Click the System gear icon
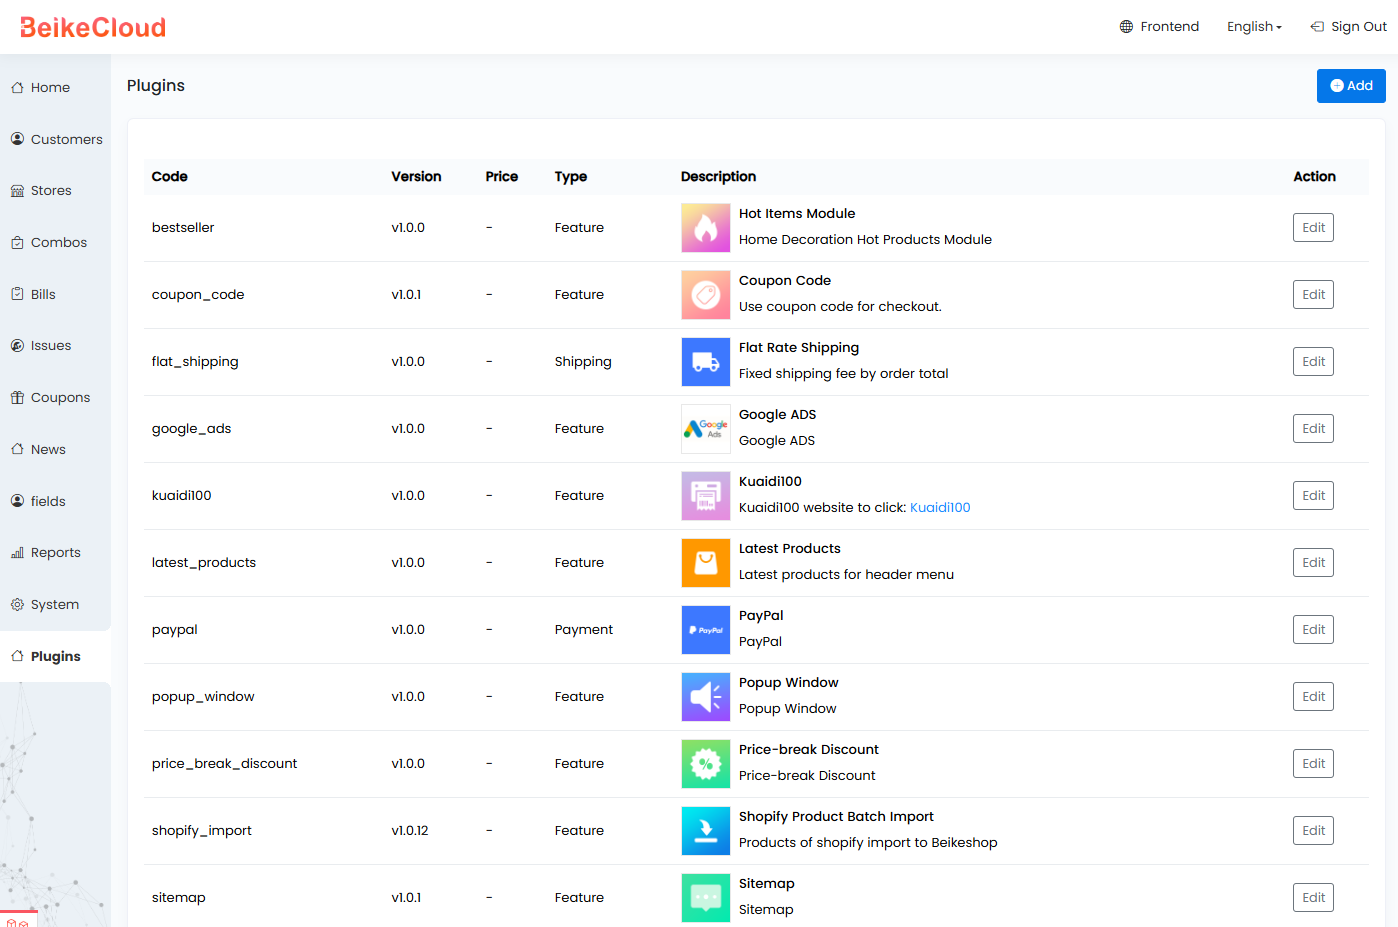The height and width of the screenshot is (927, 1398). point(17,604)
